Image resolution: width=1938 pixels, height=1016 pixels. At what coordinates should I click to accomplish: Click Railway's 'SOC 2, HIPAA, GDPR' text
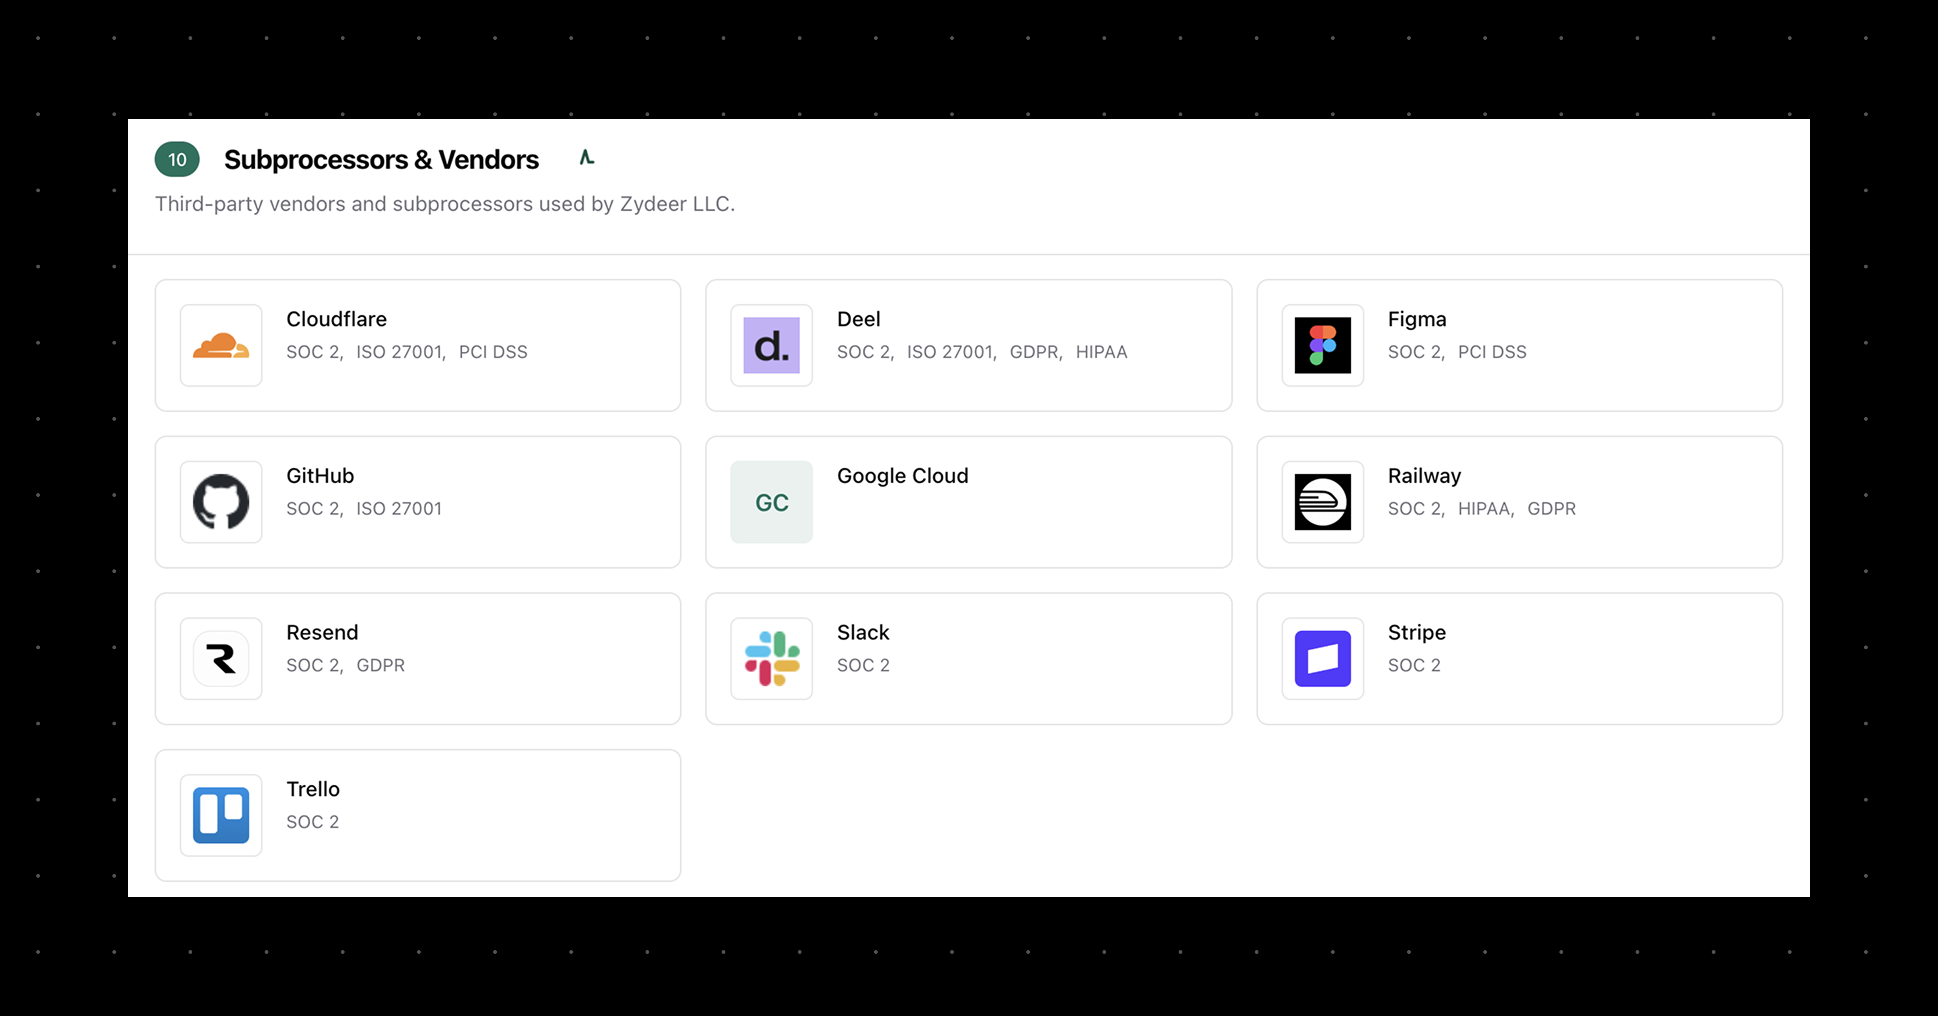1481,508
